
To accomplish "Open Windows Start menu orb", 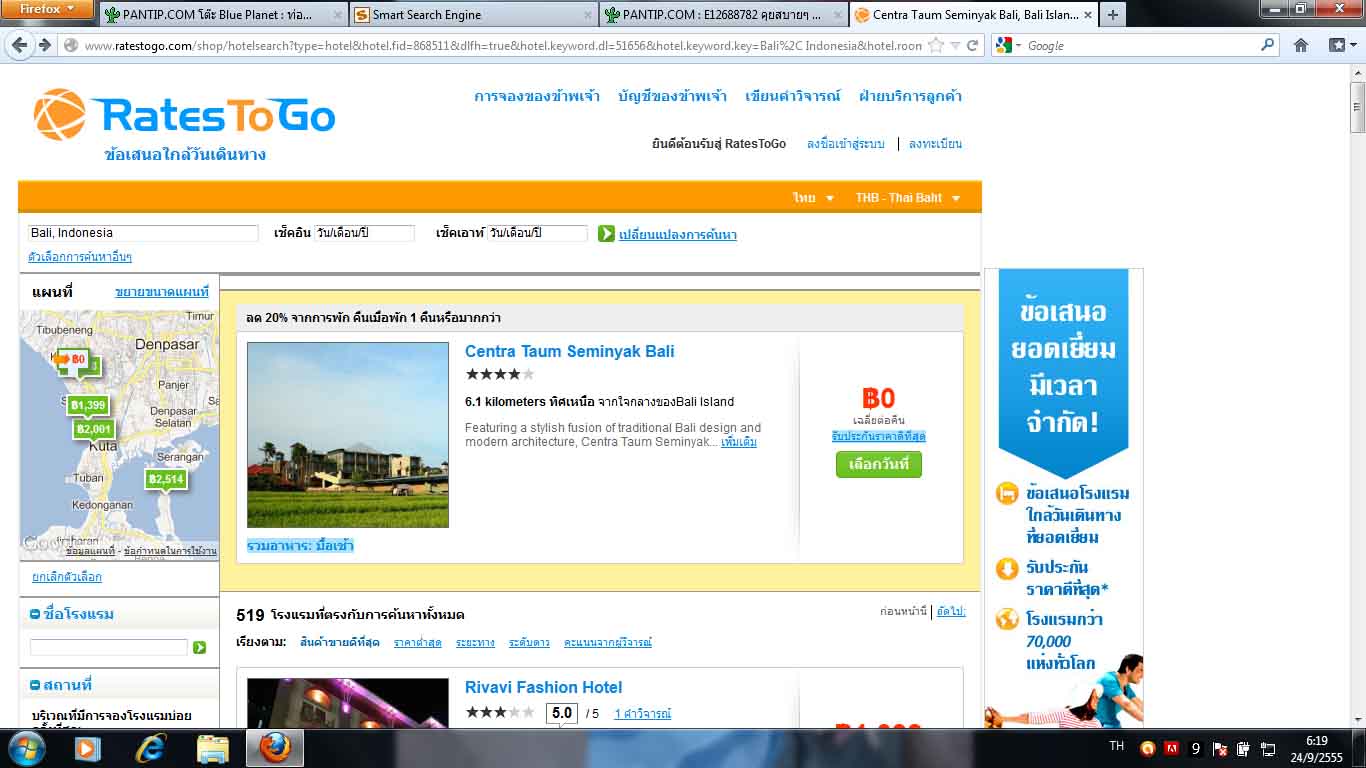I will click(25, 748).
